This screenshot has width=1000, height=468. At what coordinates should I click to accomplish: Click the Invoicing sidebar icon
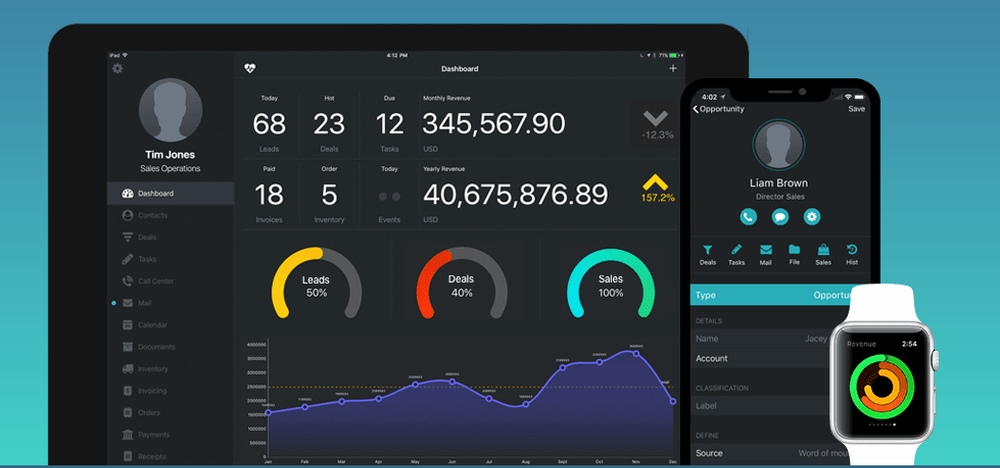coord(128,391)
